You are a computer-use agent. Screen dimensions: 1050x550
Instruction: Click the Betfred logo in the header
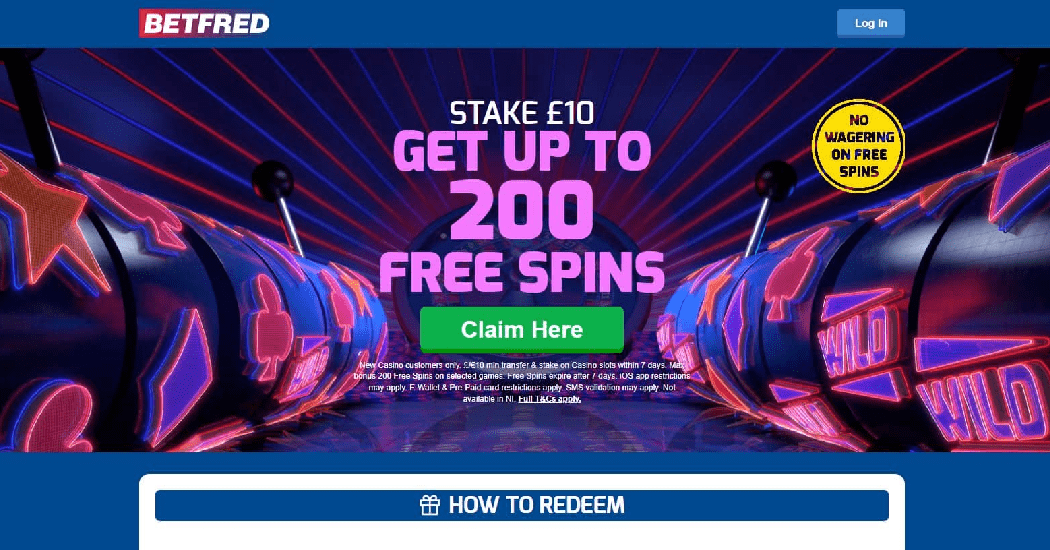coord(204,23)
